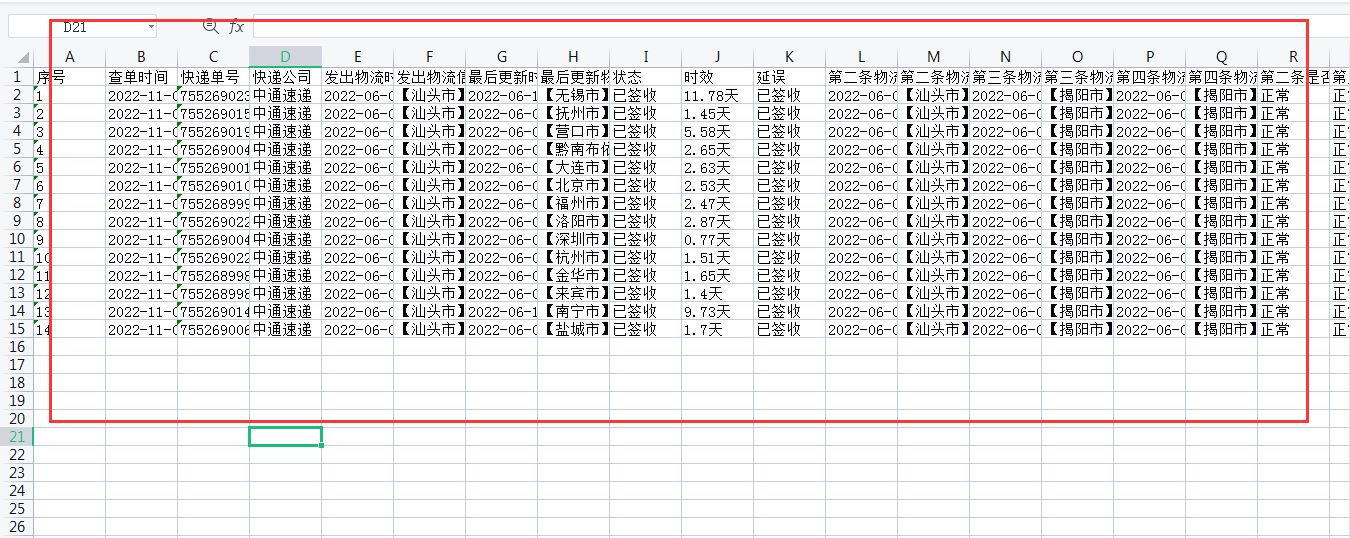1350x538 pixels.
Task: Click the 【来宾市】 cell
Action: tap(573, 293)
